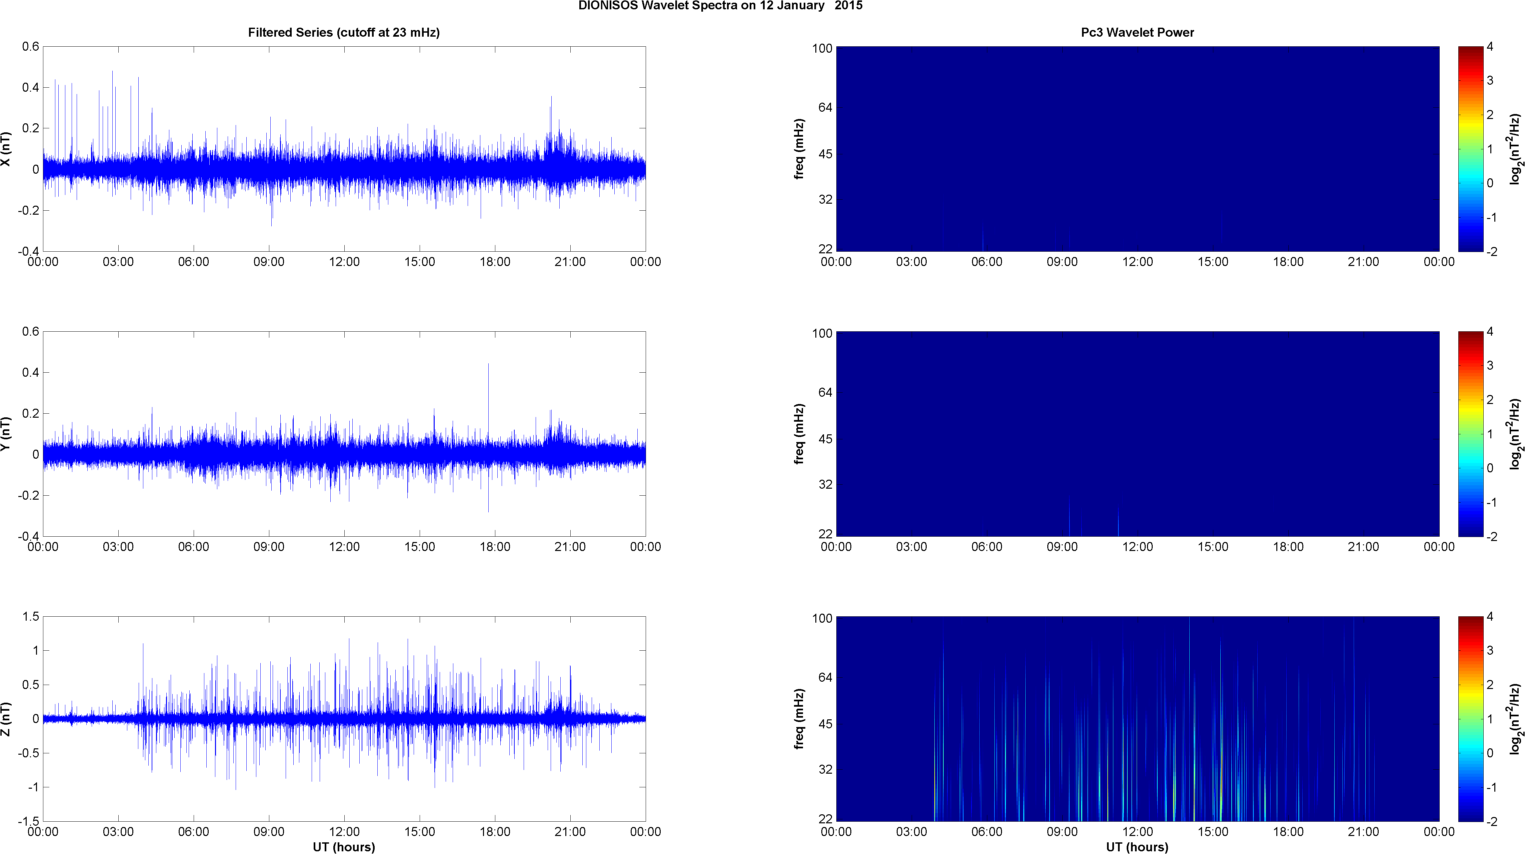Click the X (nT) axis label
Viewport: 1525px width, 854px height.
(6, 149)
